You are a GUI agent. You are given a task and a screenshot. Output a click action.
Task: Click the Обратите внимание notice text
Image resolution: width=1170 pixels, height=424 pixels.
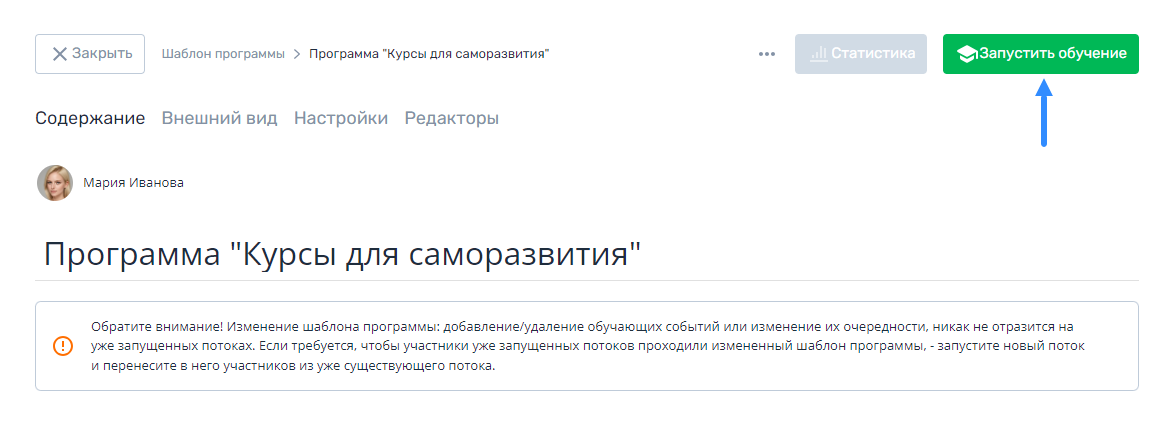pos(587,347)
